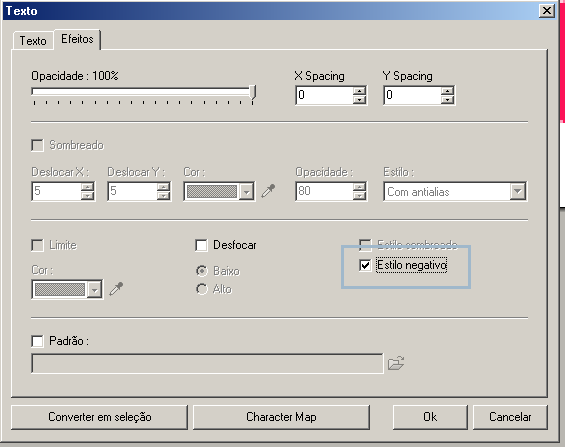Open the Limite Cor color dropdown

[x=94, y=289]
